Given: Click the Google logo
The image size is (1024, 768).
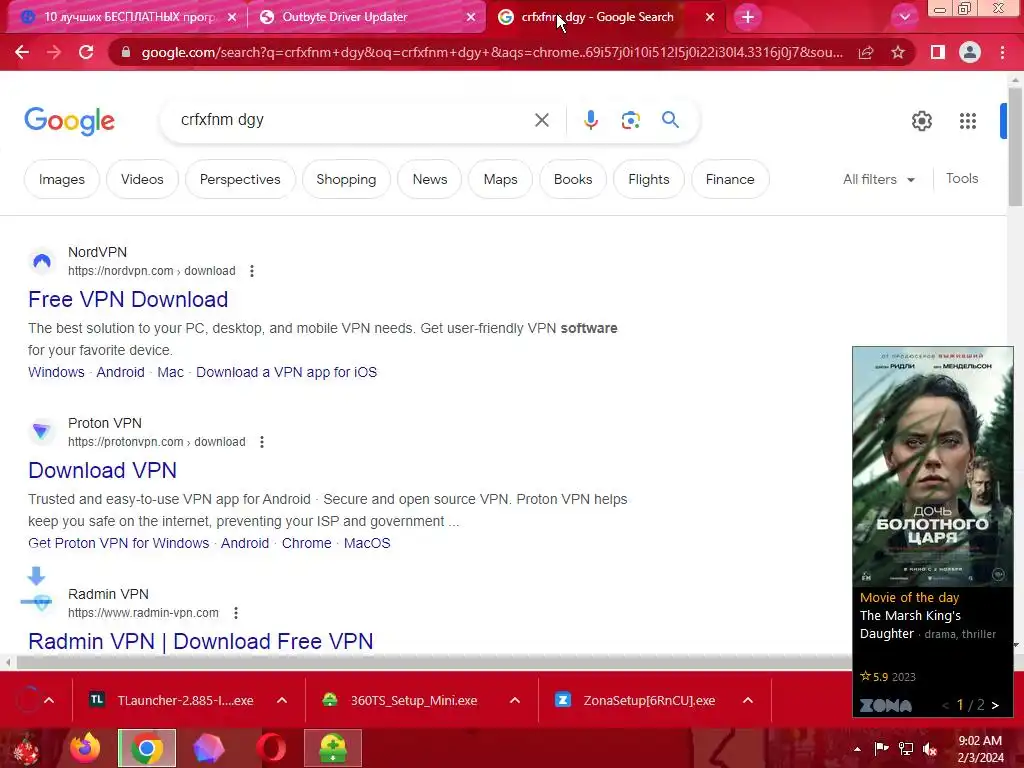Looking at the screenshot, I should click(69, 121).
